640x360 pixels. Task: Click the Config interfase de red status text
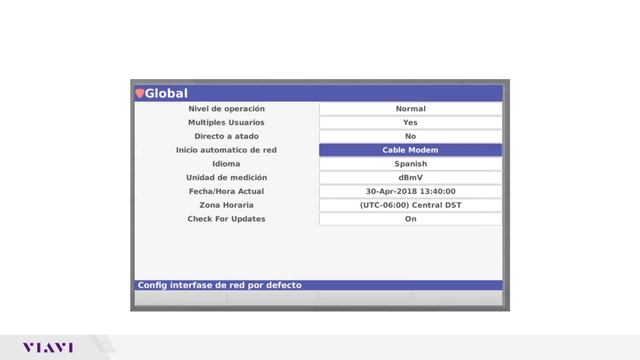220,285
